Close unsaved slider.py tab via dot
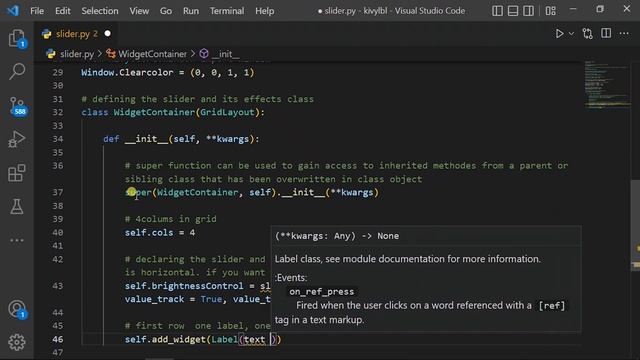The width and height of the screenshot is (640, 360). coord(107,33)
